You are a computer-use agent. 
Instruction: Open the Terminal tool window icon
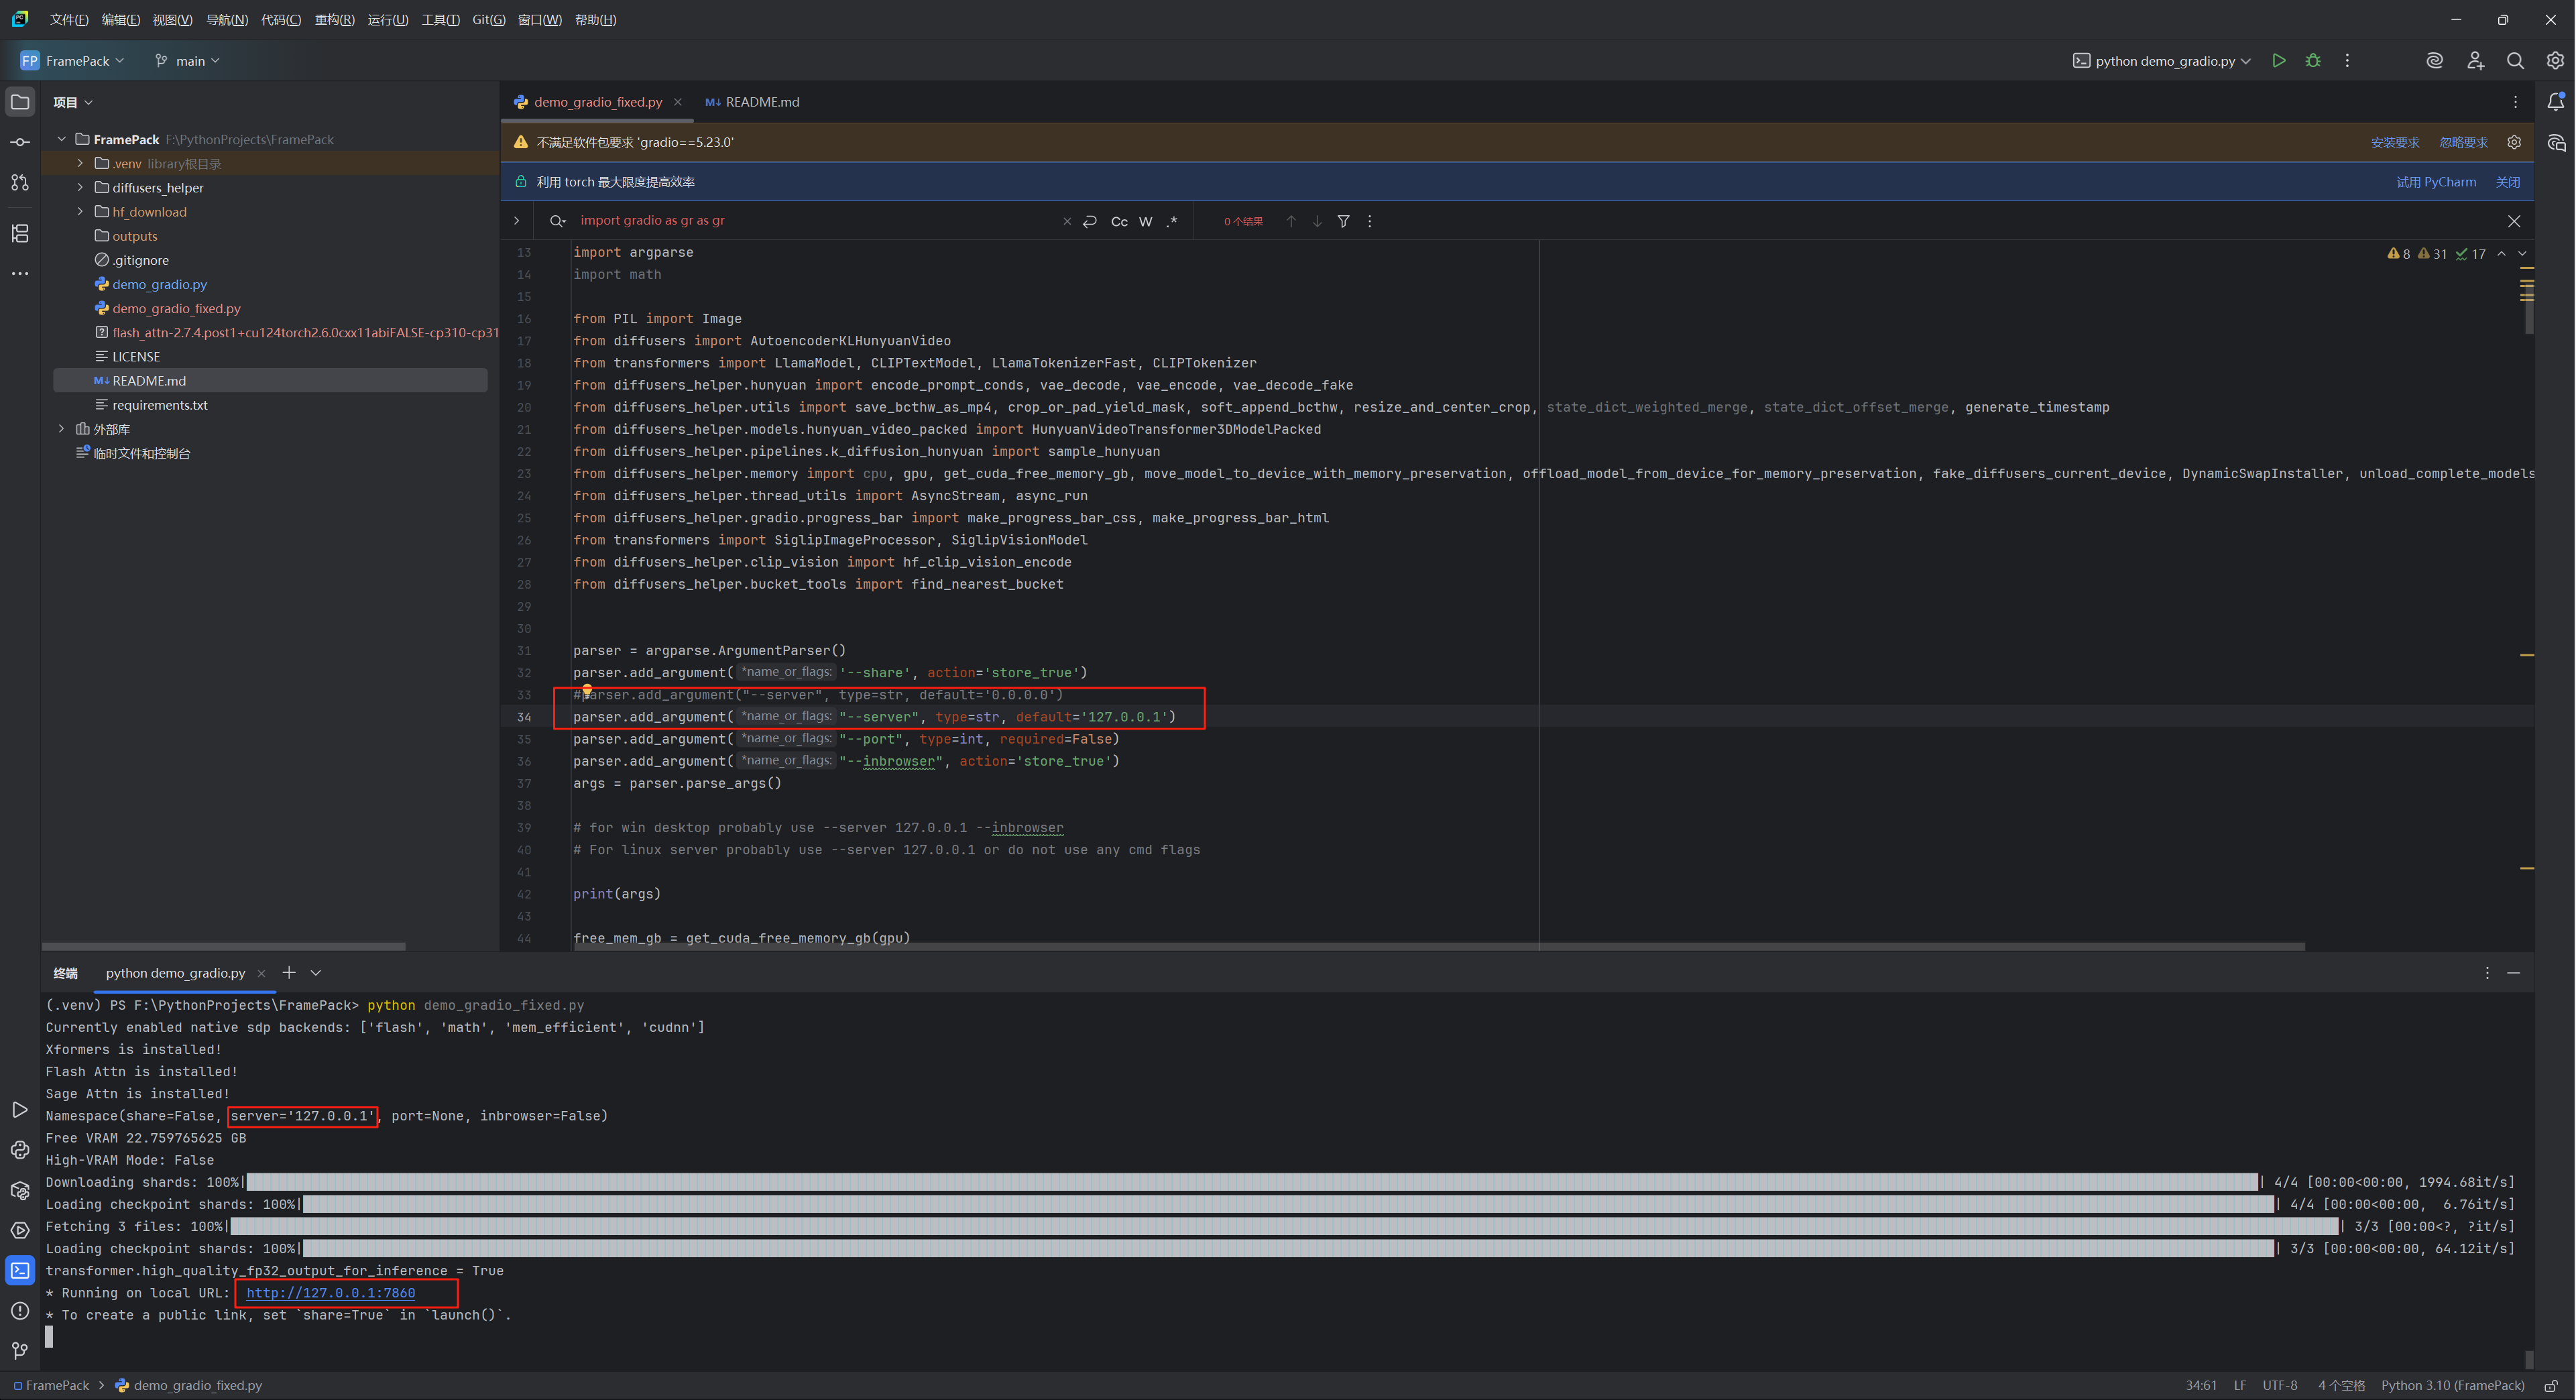[20, 1271]
